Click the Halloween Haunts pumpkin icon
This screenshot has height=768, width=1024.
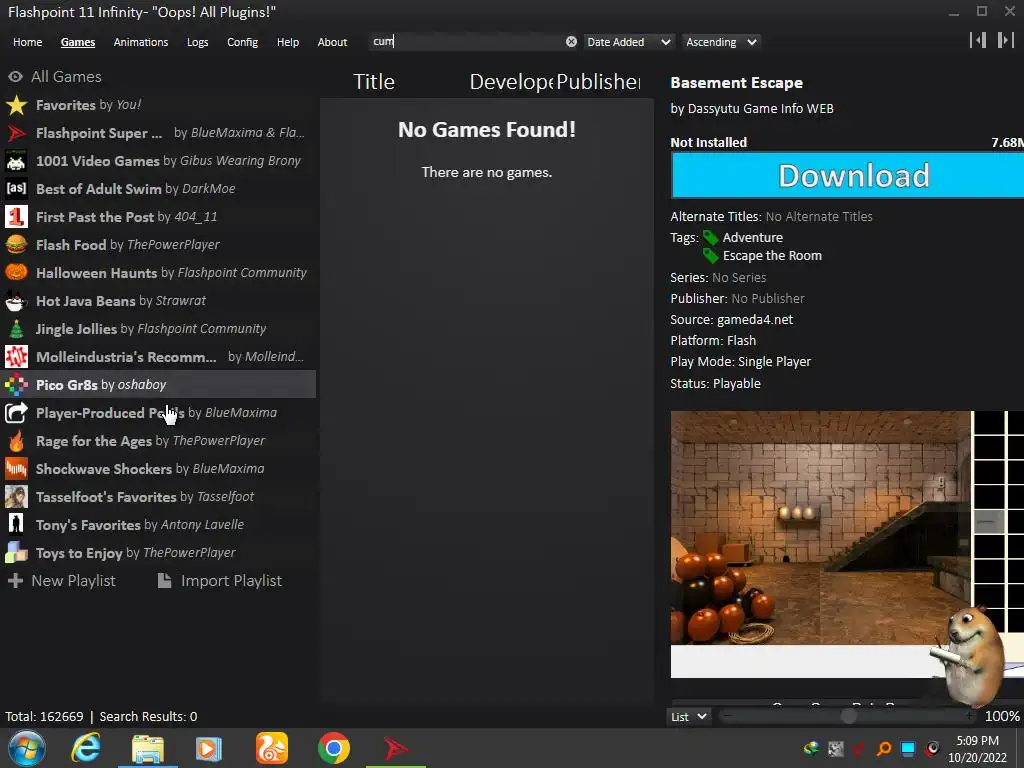tap(16, 272)
